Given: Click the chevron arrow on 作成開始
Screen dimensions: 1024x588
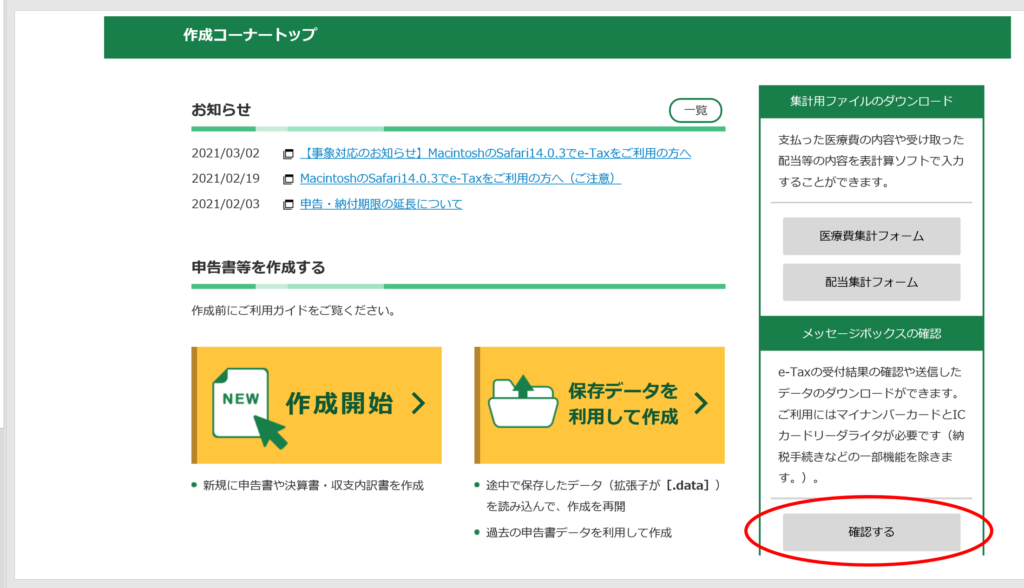Looking at the screenshot, I should 419,404.
